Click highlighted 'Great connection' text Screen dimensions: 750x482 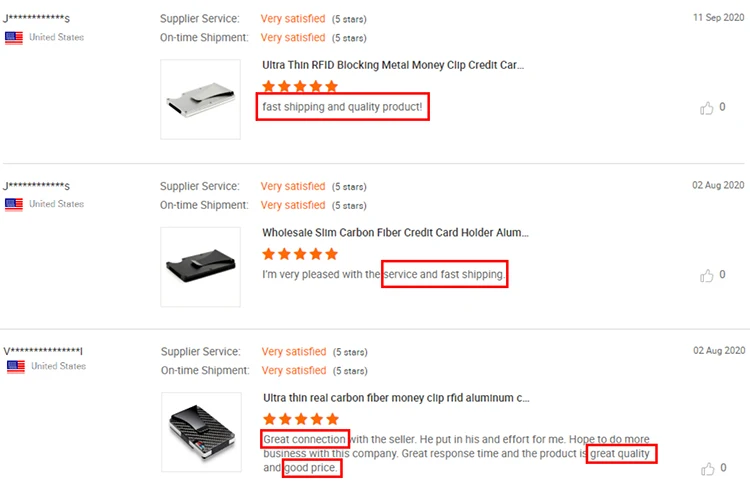click(x=305, y=439)
